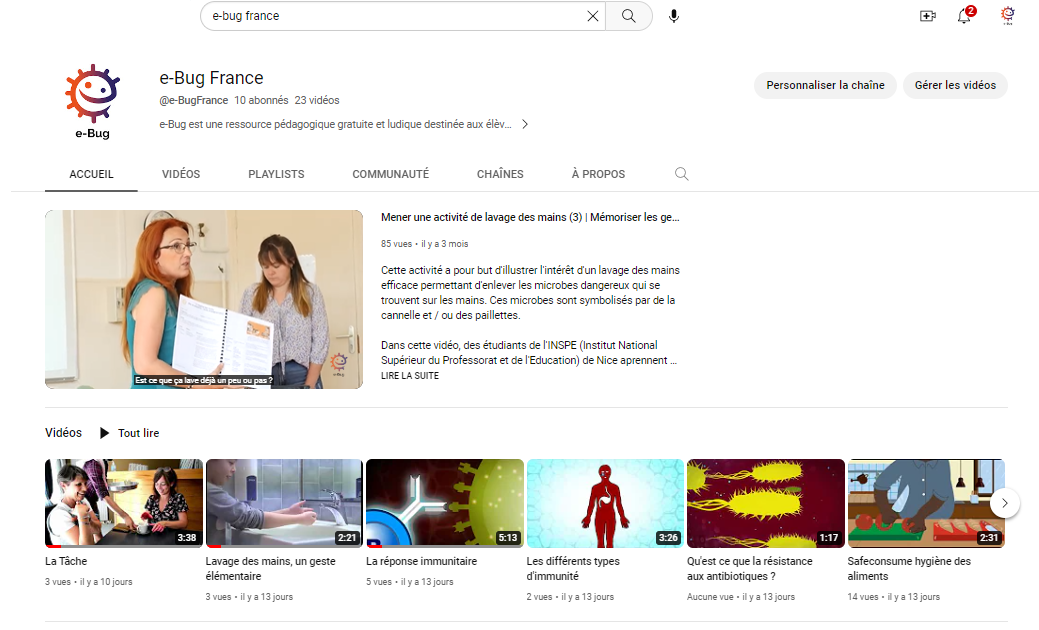
Task: Expand the channel description with the chevron
Action: [x=525, y=124]
